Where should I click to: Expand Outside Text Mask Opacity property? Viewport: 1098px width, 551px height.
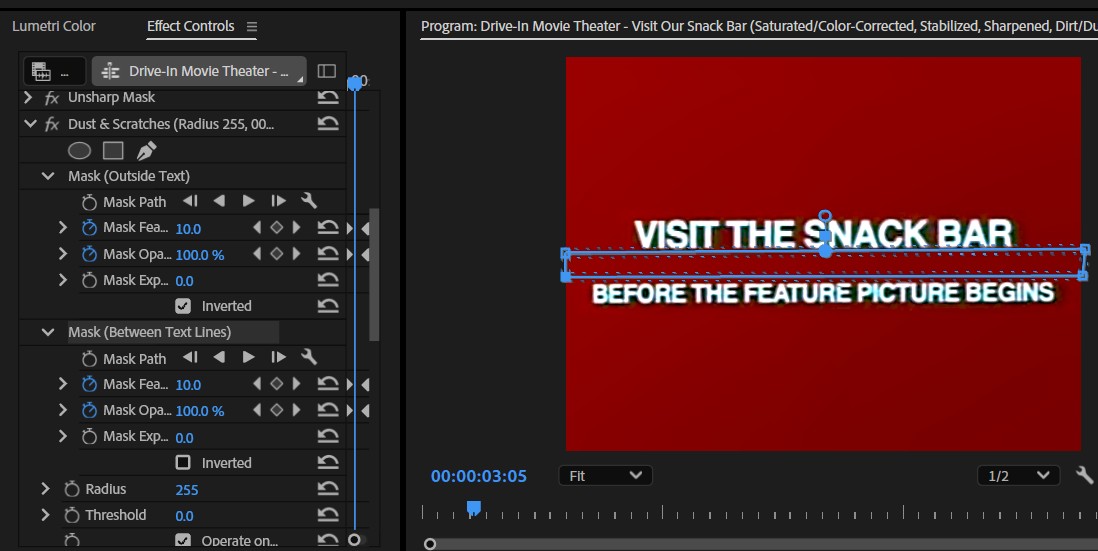(62, 253)
